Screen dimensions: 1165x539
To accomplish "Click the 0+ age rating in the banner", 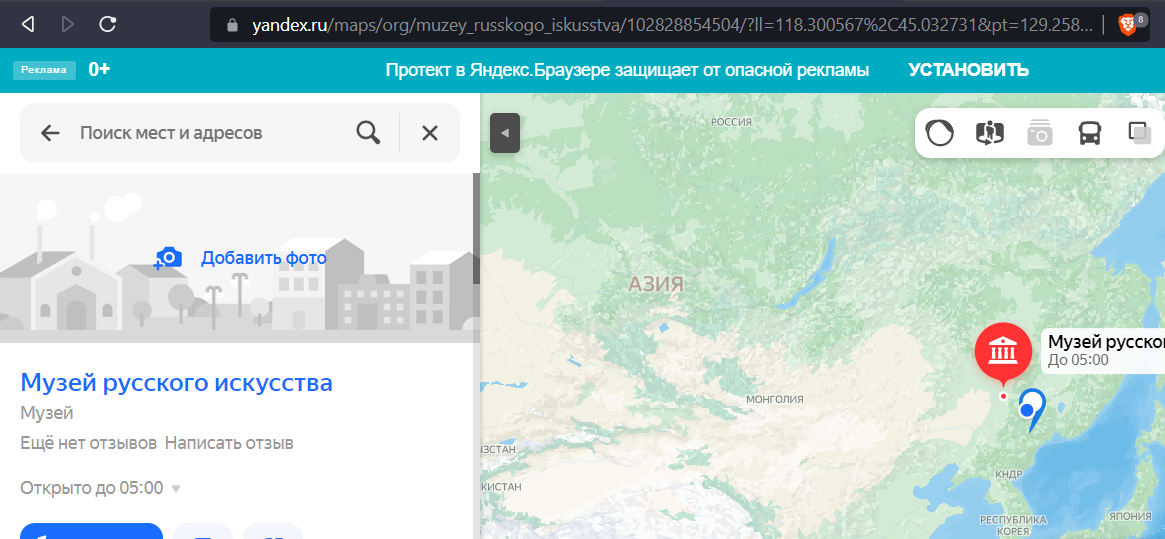I will pos(100,70).
